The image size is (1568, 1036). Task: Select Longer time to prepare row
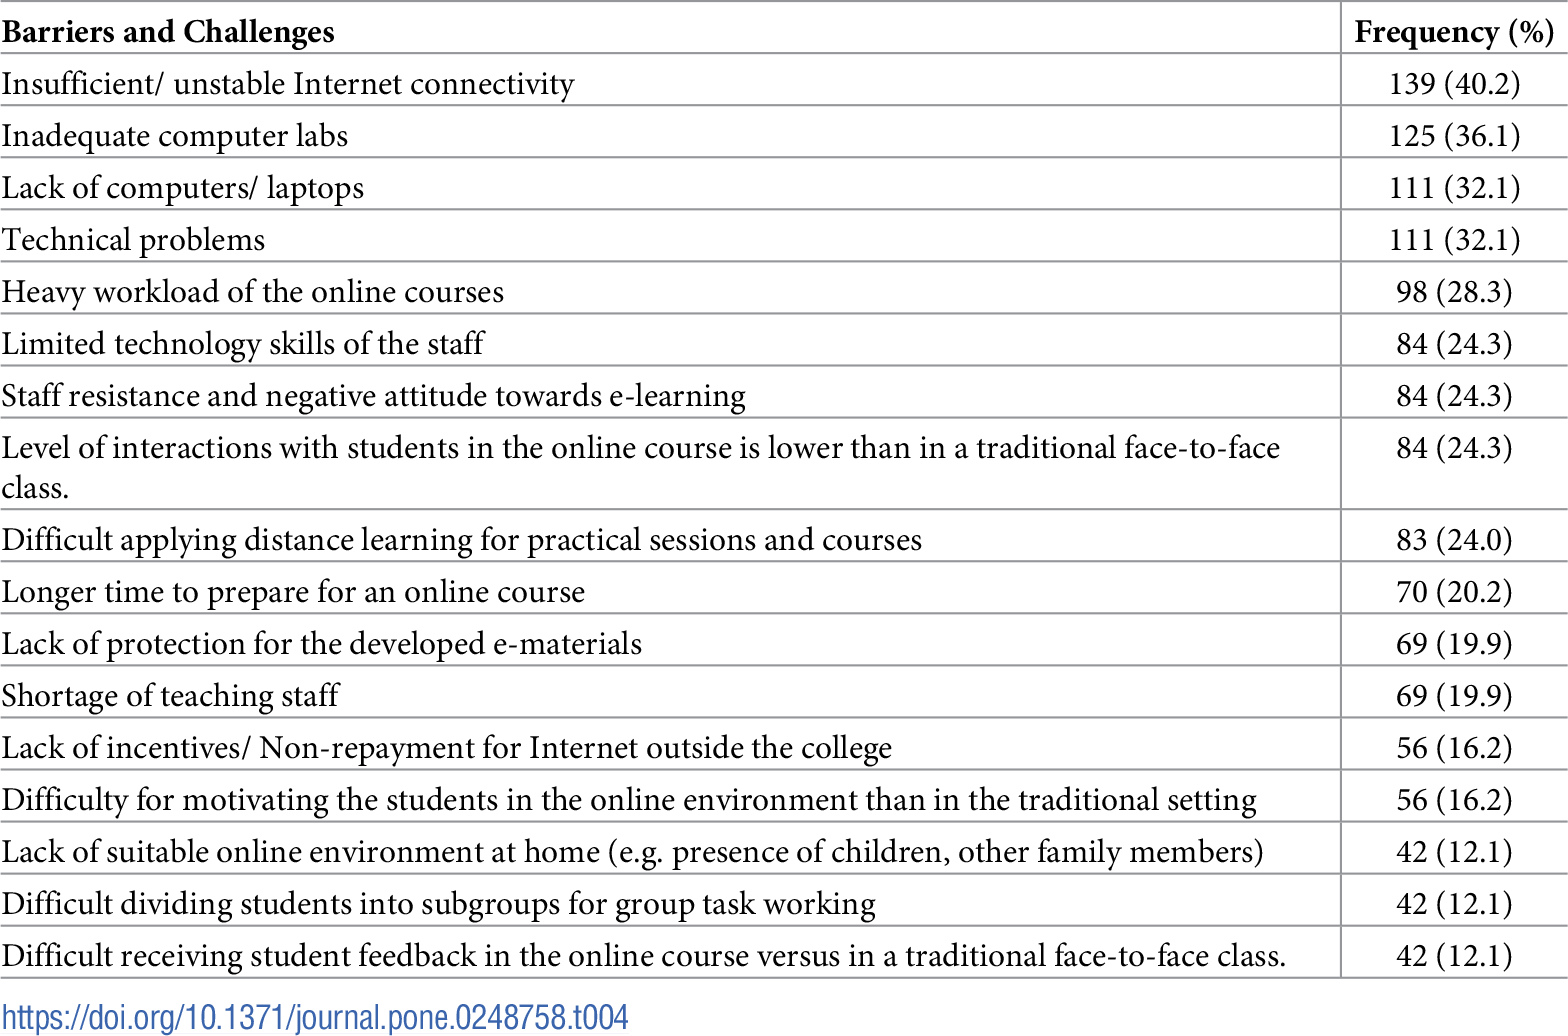click(784, 592)
